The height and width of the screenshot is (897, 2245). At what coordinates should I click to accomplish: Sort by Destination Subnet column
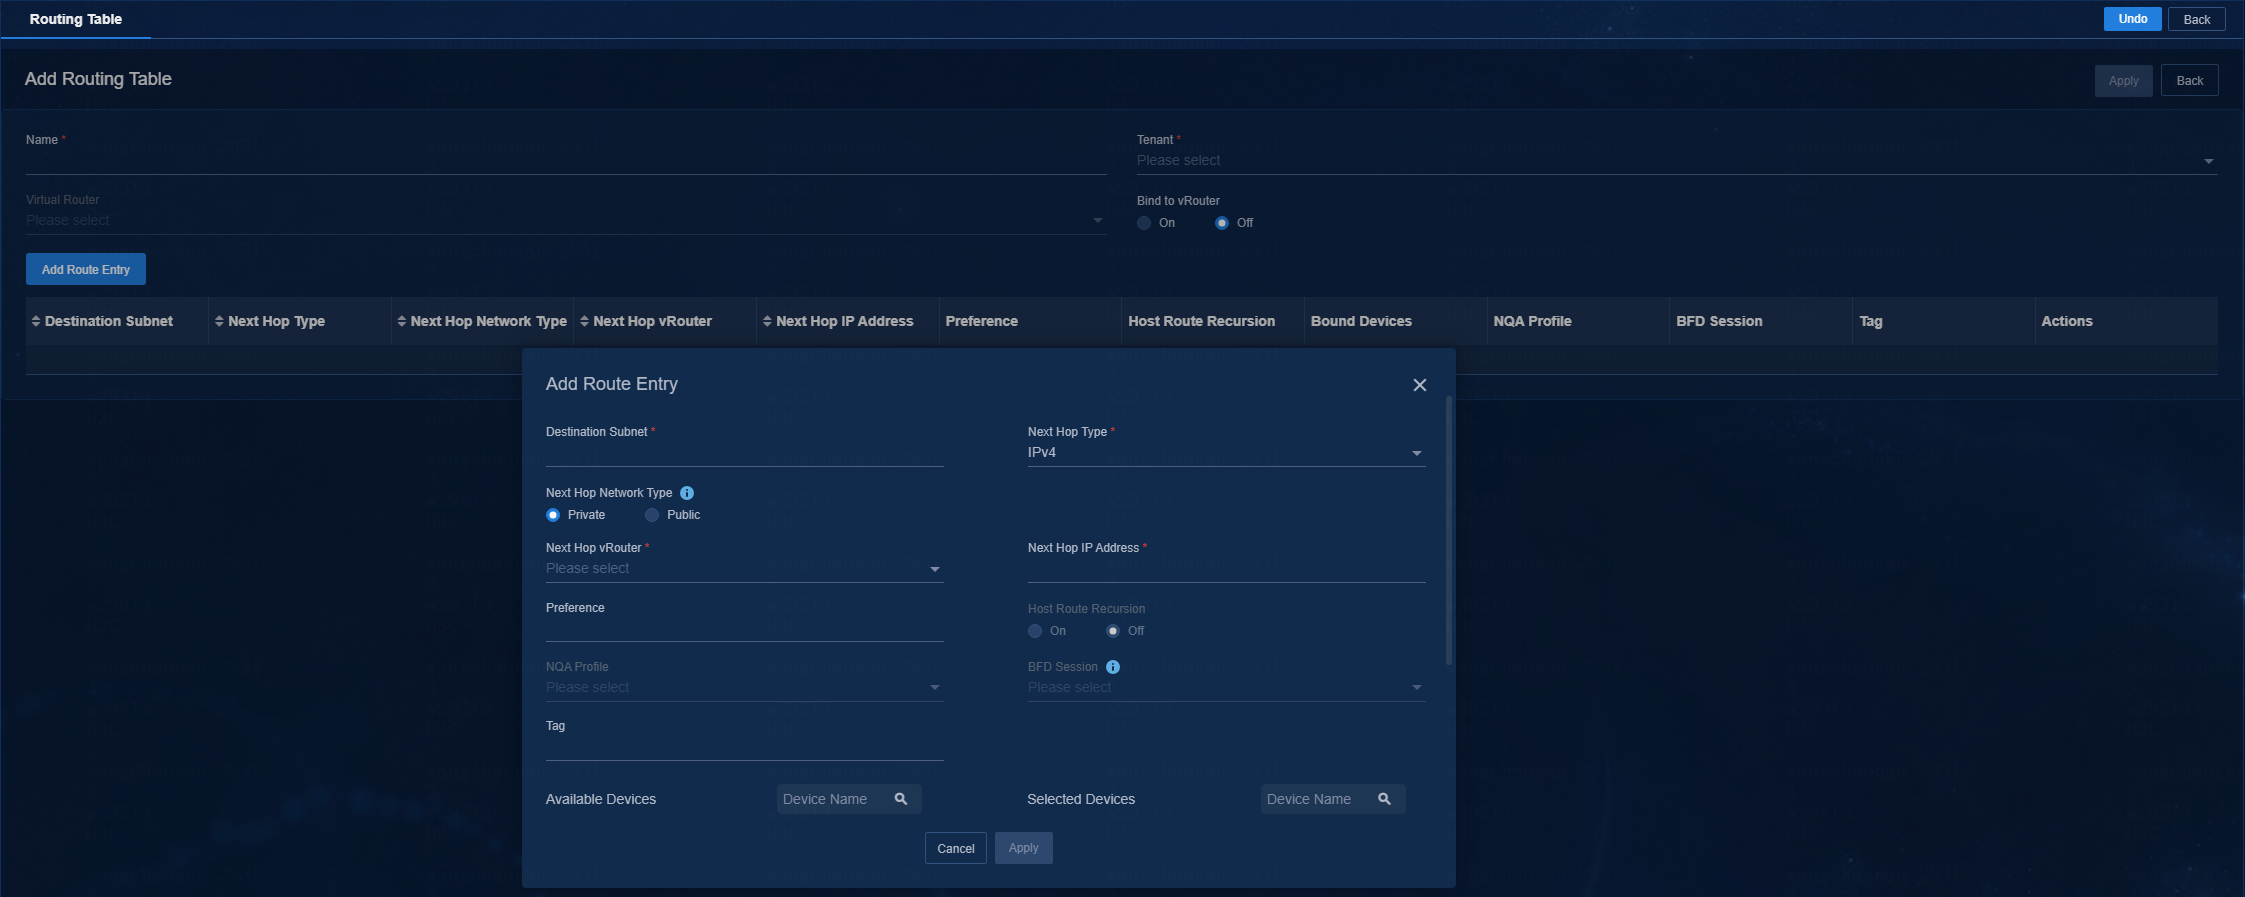36,321
